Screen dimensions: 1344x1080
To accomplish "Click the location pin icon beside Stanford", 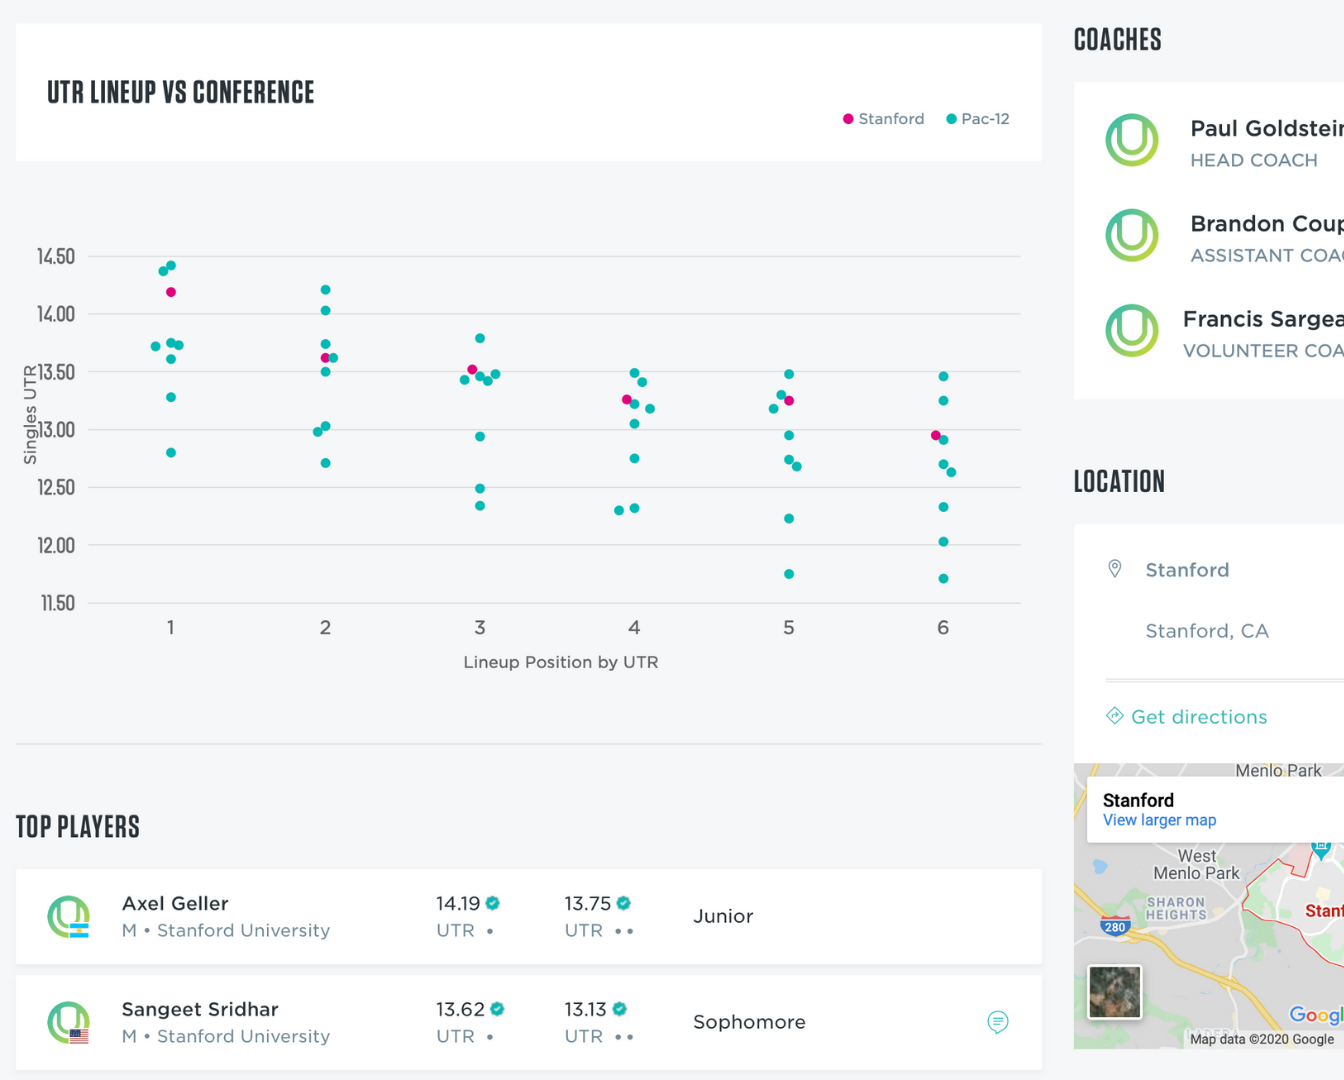I will 1115,569.
